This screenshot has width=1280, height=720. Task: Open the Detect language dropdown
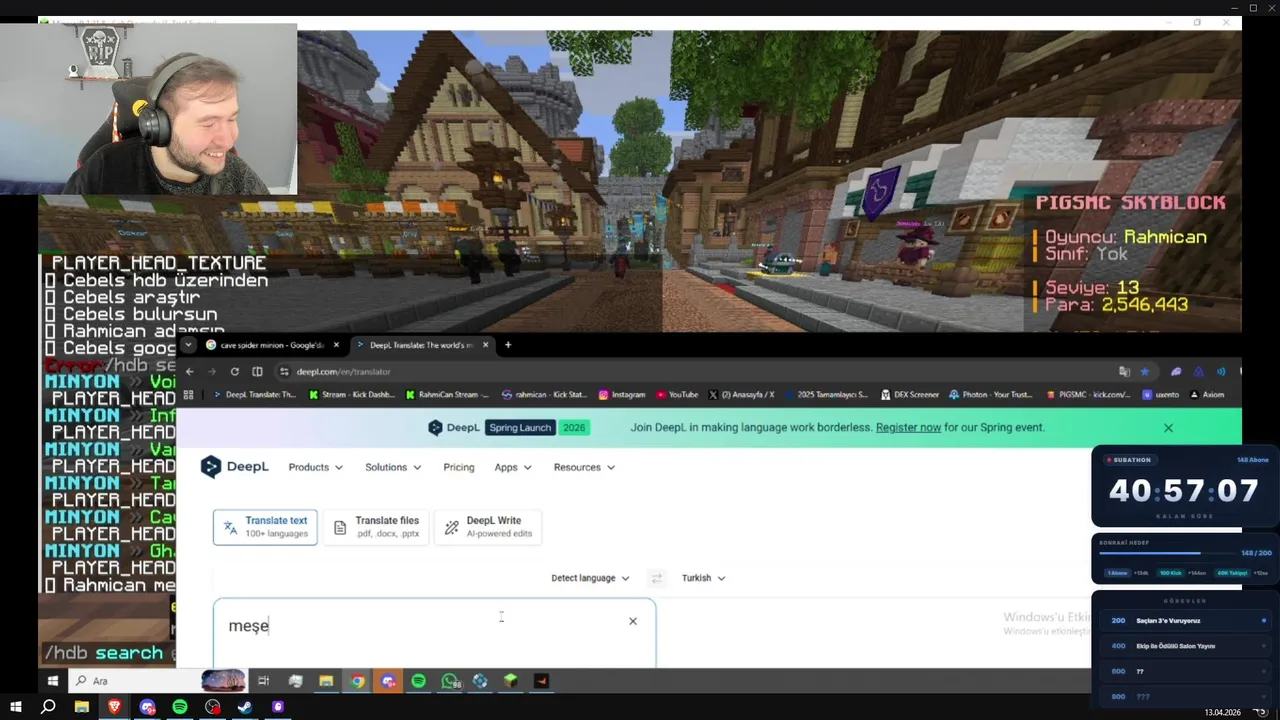tap(590, 578)
